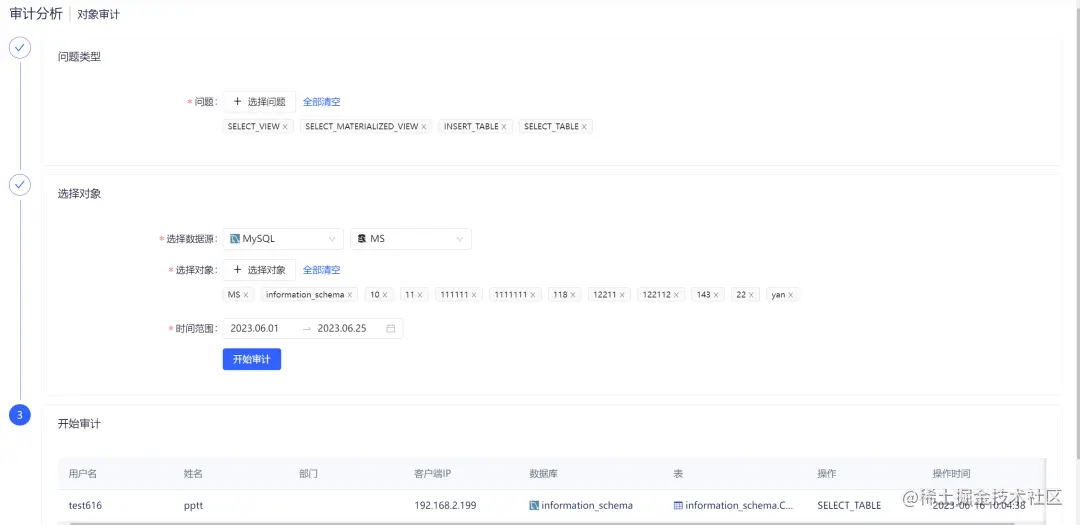1080x525 pixels.
Task: Remove the SELECT_VIEW tag
Action: coord(285,127)
